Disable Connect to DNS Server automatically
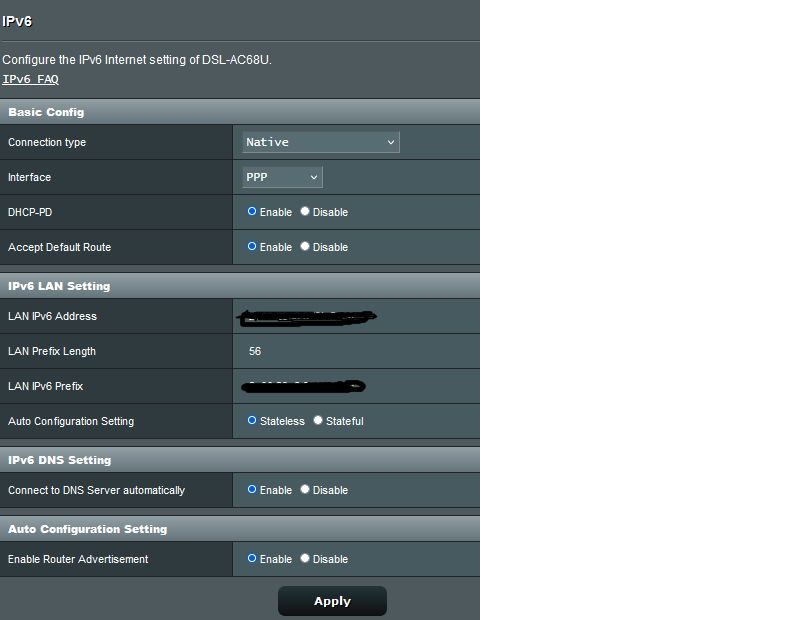 point(306,490)
